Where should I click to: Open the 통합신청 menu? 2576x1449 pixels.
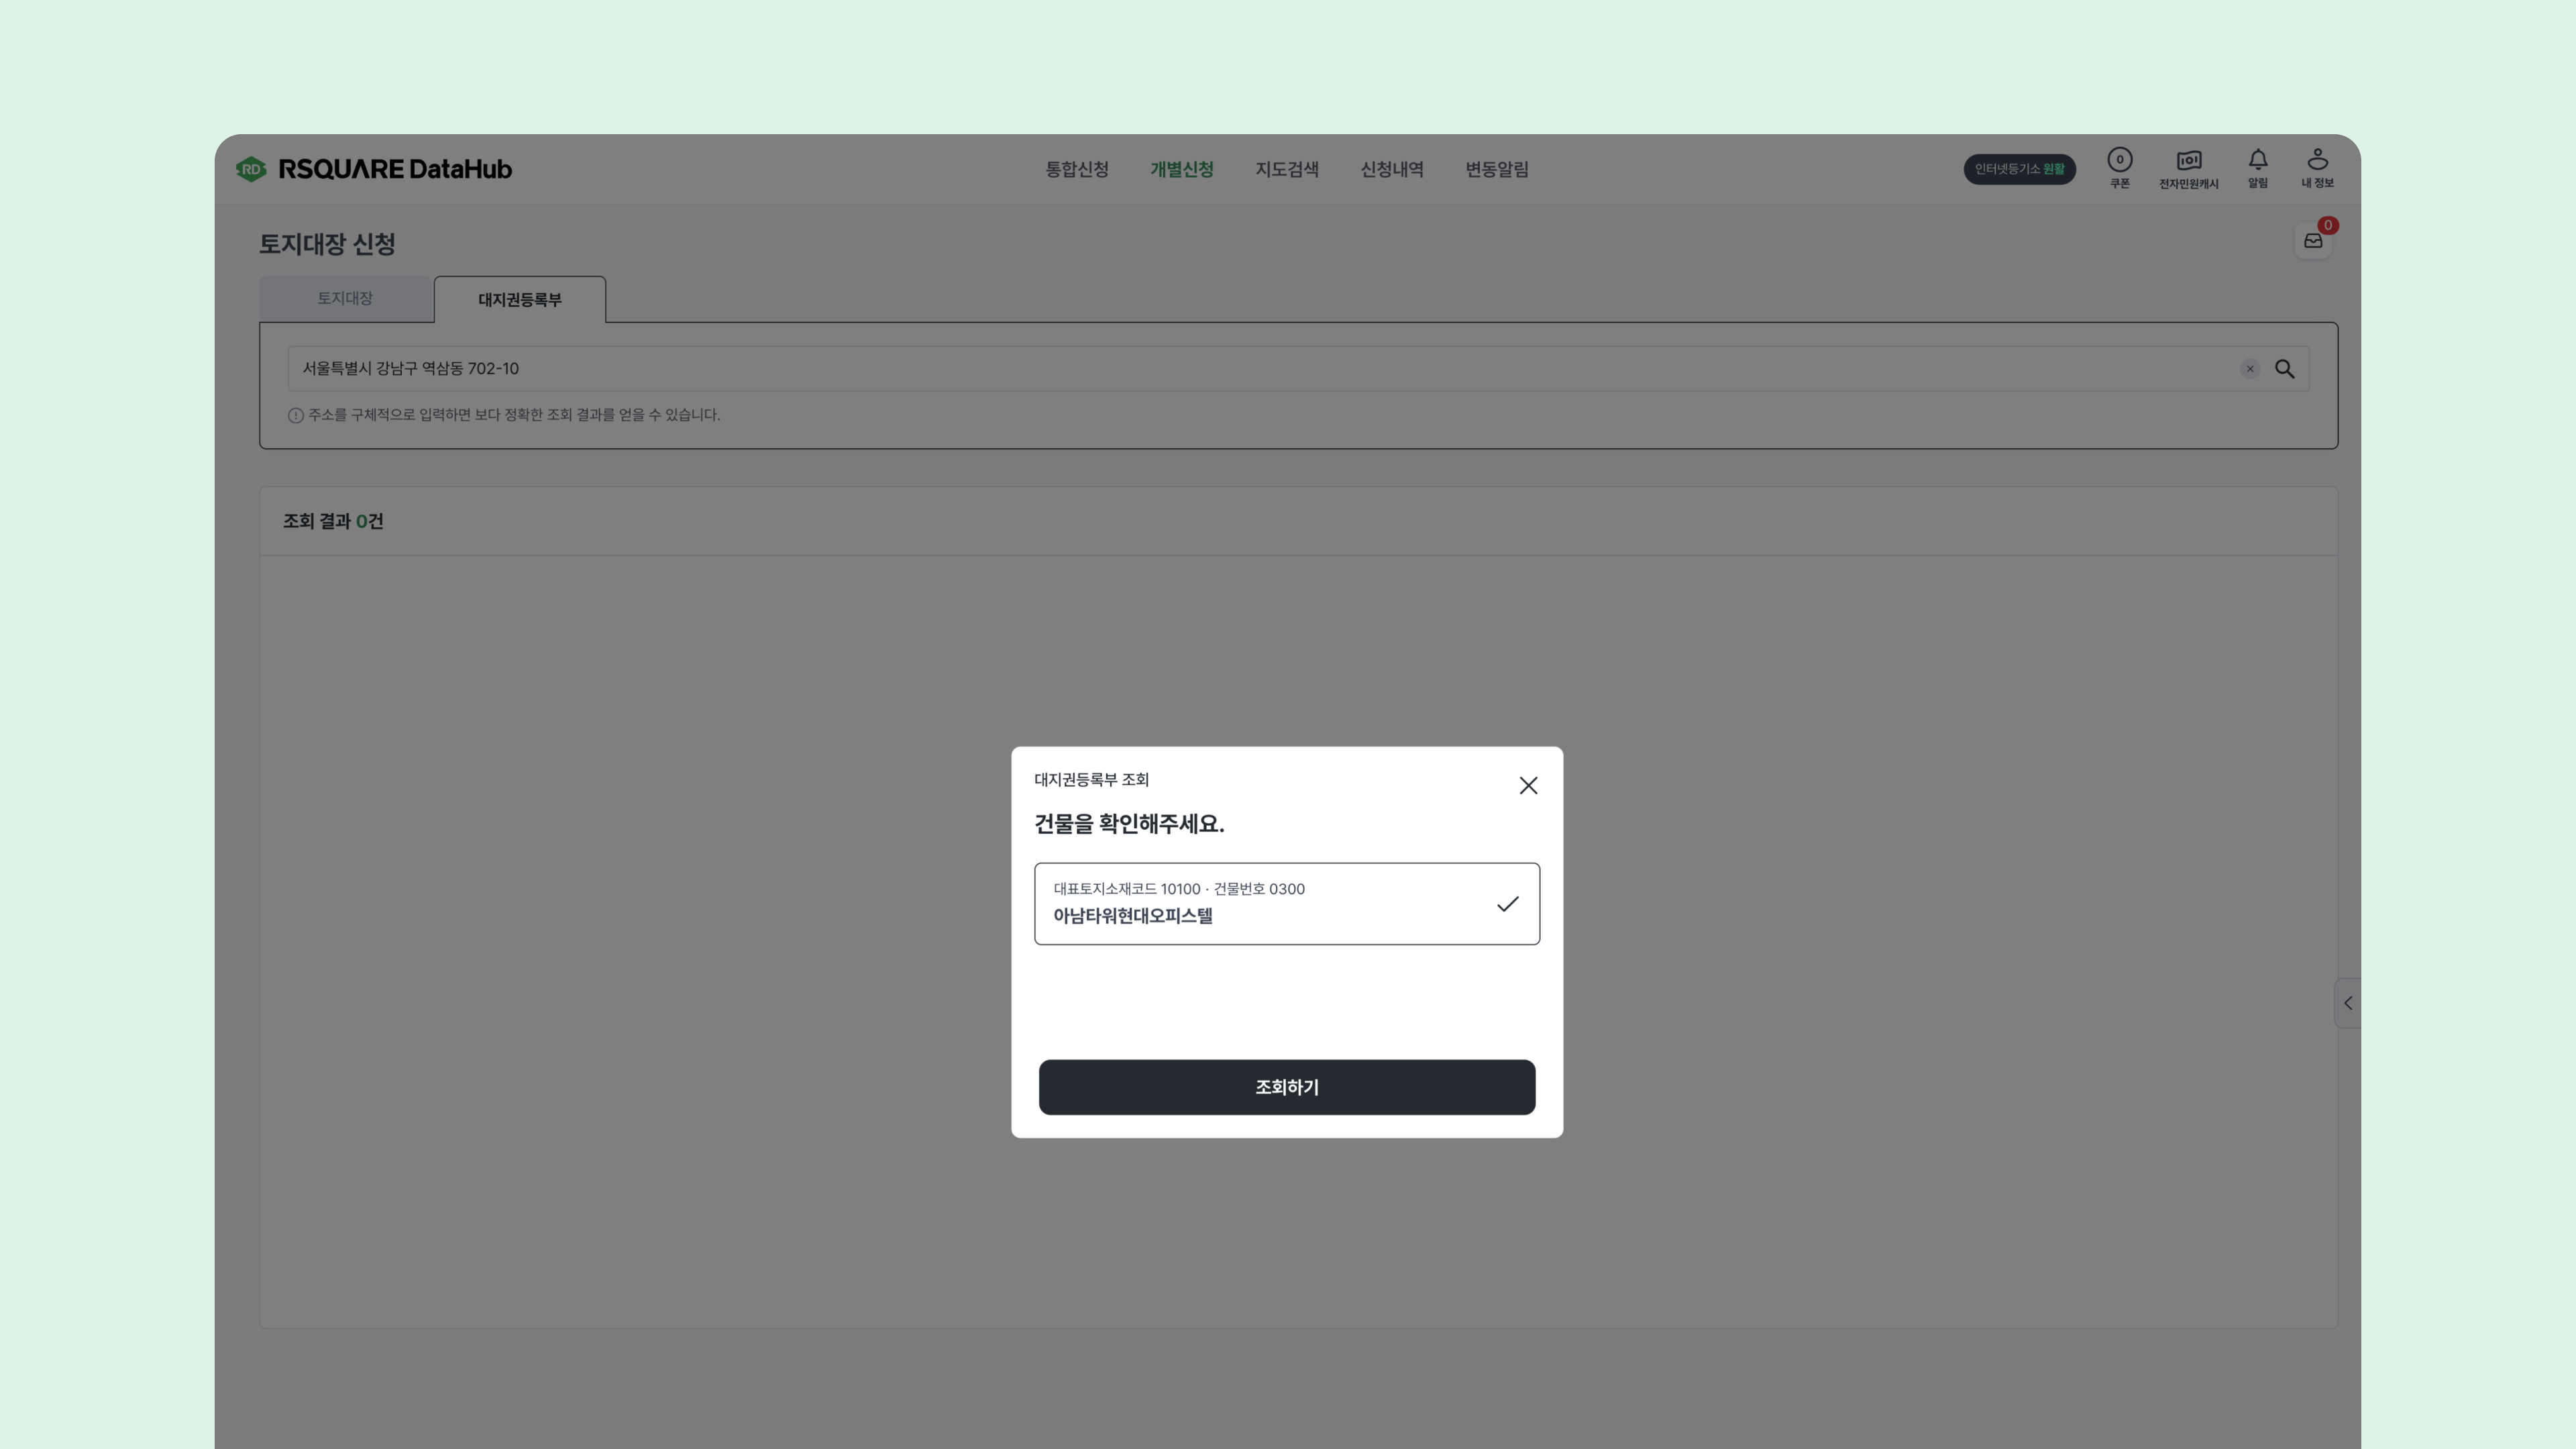click(1077, 170)
